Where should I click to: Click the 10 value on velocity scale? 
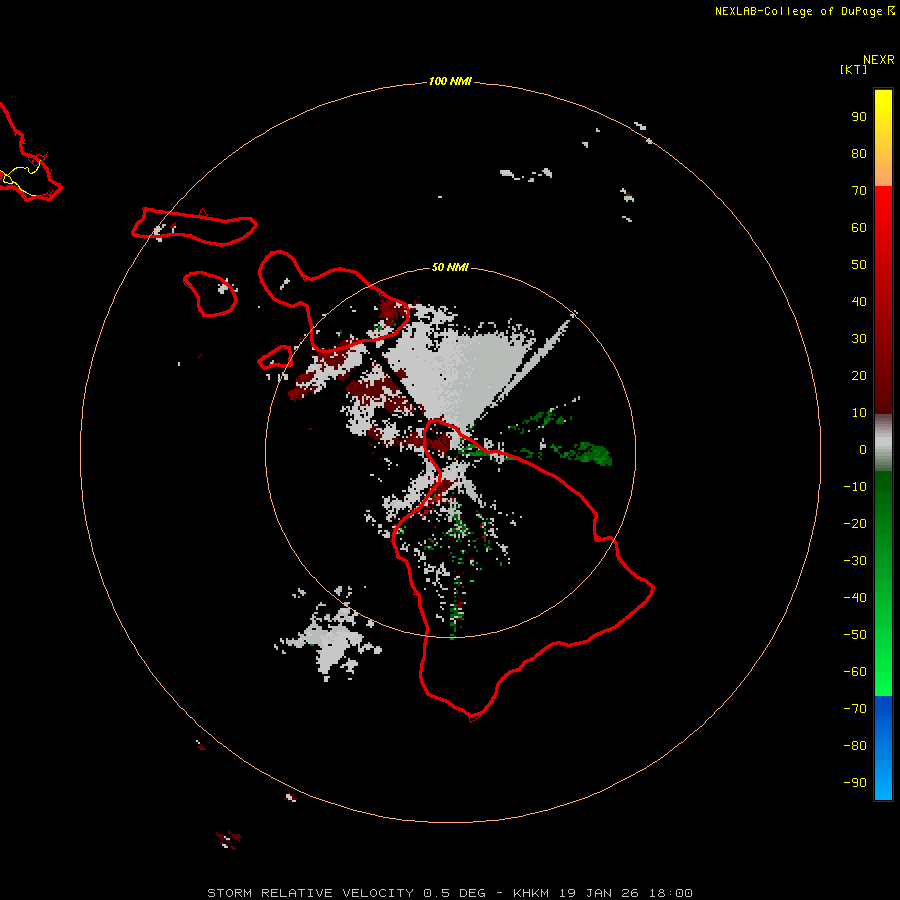[x=859, y=413]
